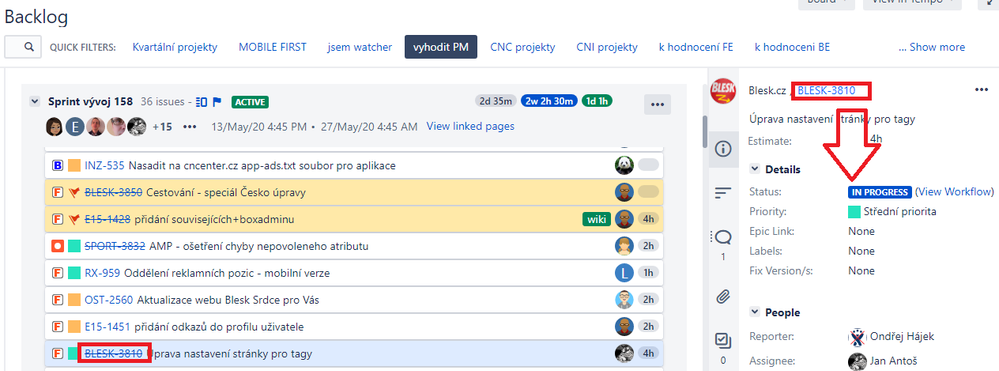The width and height of the screenshot is (999, 371).
Task: Expand quick filters with Show more
Action: (x=931, y=47)
